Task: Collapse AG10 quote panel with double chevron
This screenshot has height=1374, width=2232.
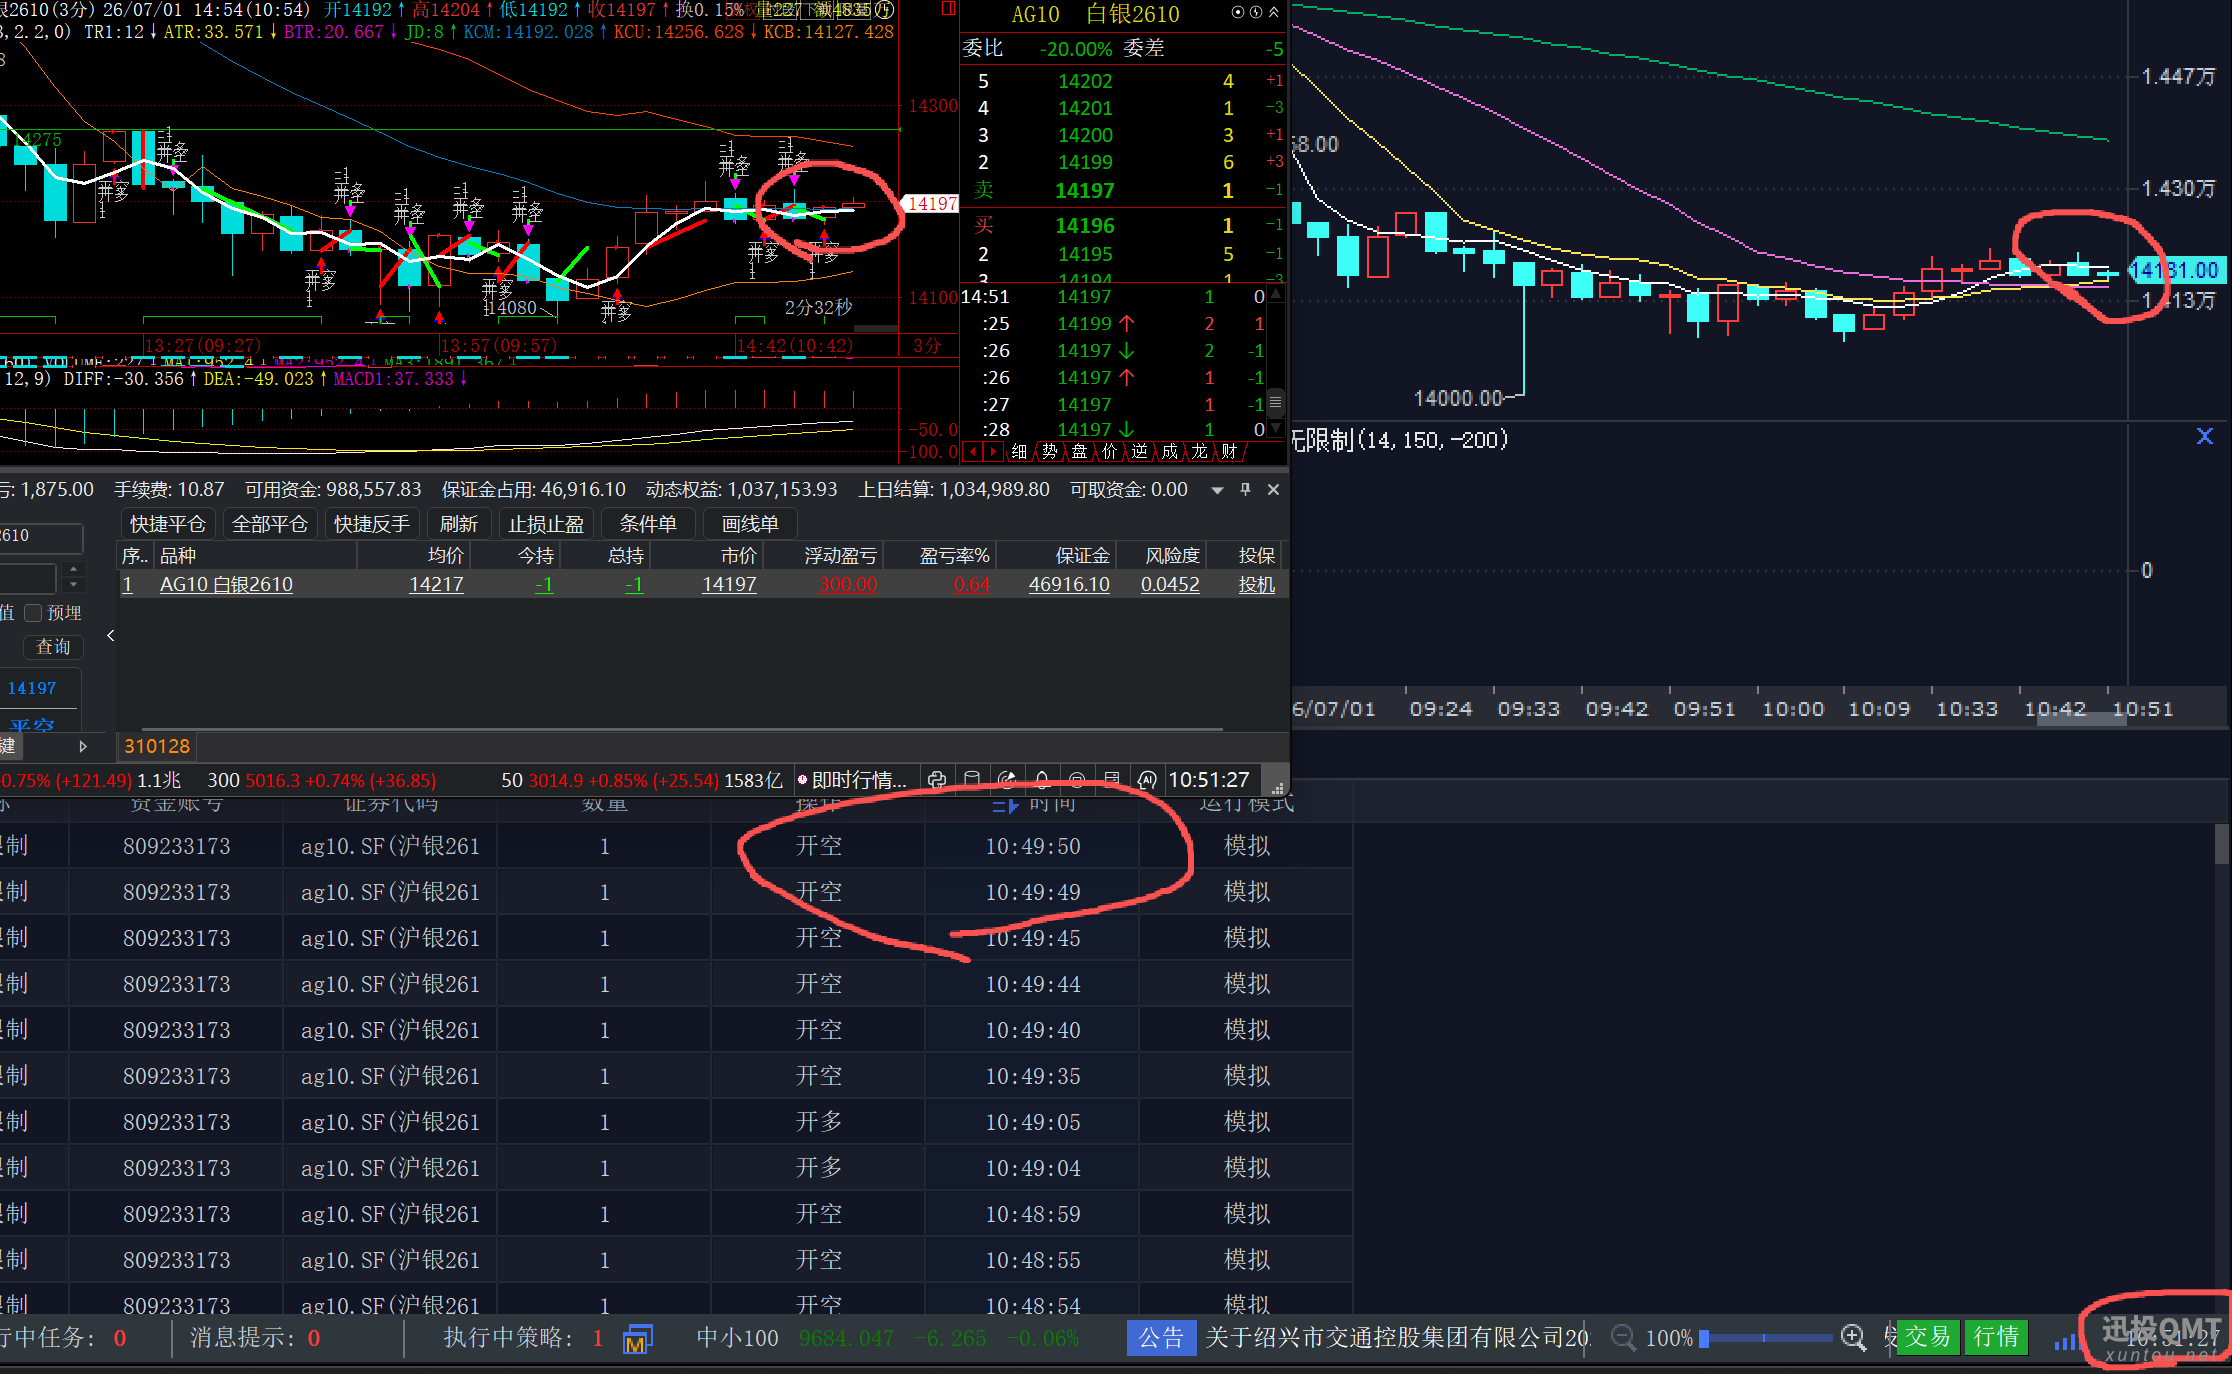Action: [1273, 13]
